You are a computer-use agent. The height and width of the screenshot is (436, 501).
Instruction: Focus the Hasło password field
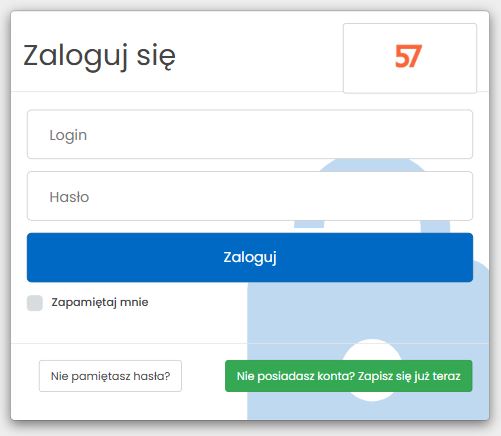pyautogui.click(x=250, y=196)
